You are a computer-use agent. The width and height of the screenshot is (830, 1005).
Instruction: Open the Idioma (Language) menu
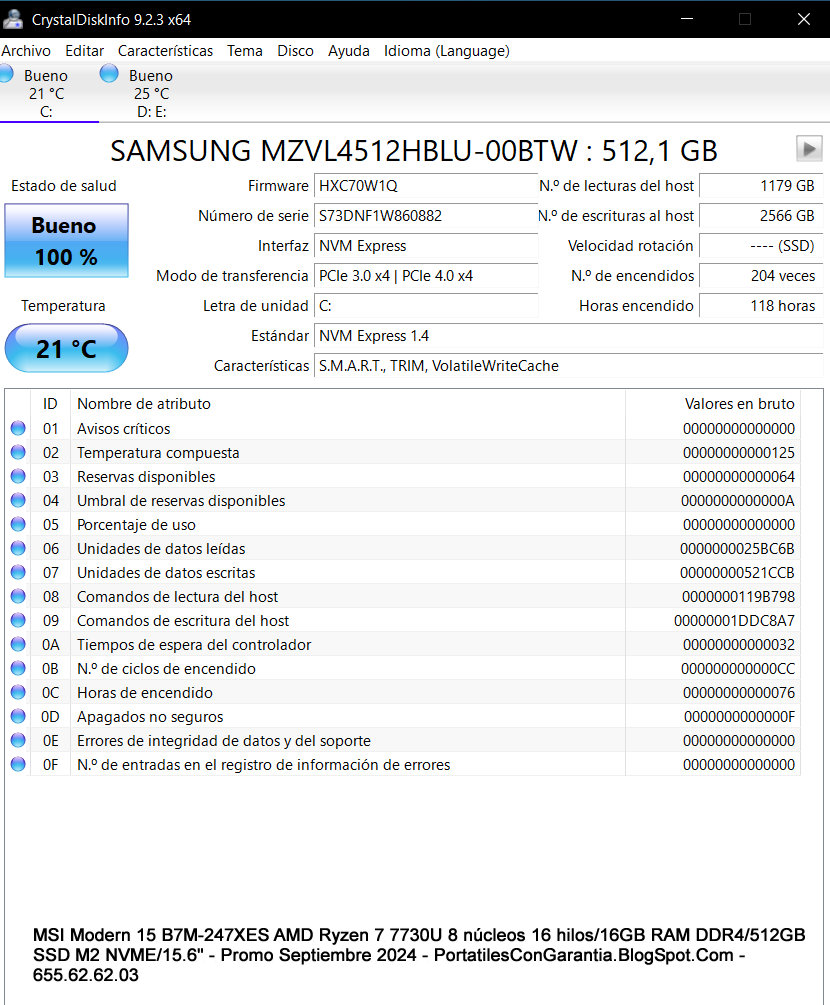(x=447, y=51)
